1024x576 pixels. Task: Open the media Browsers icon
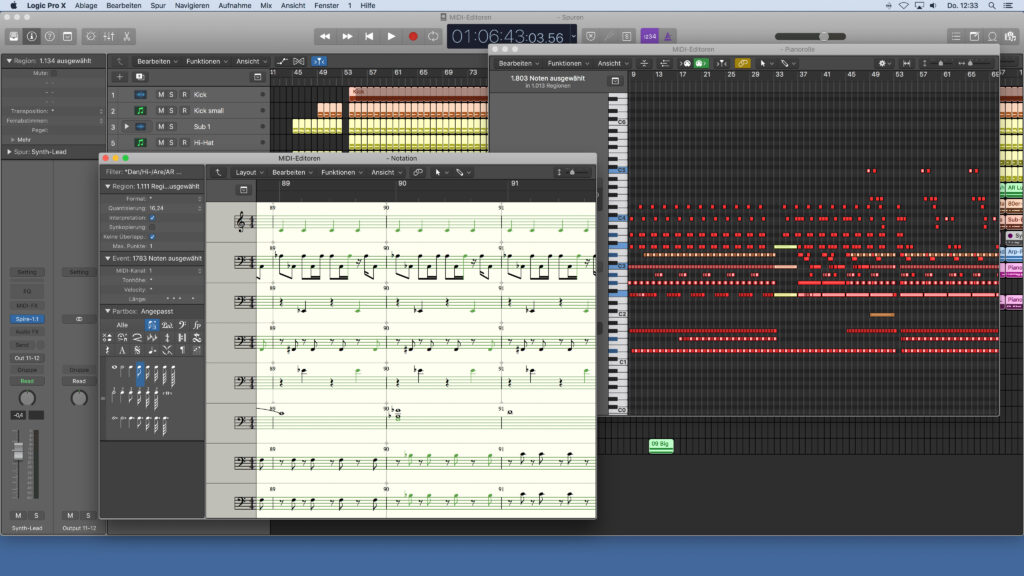pos(1010,37)
